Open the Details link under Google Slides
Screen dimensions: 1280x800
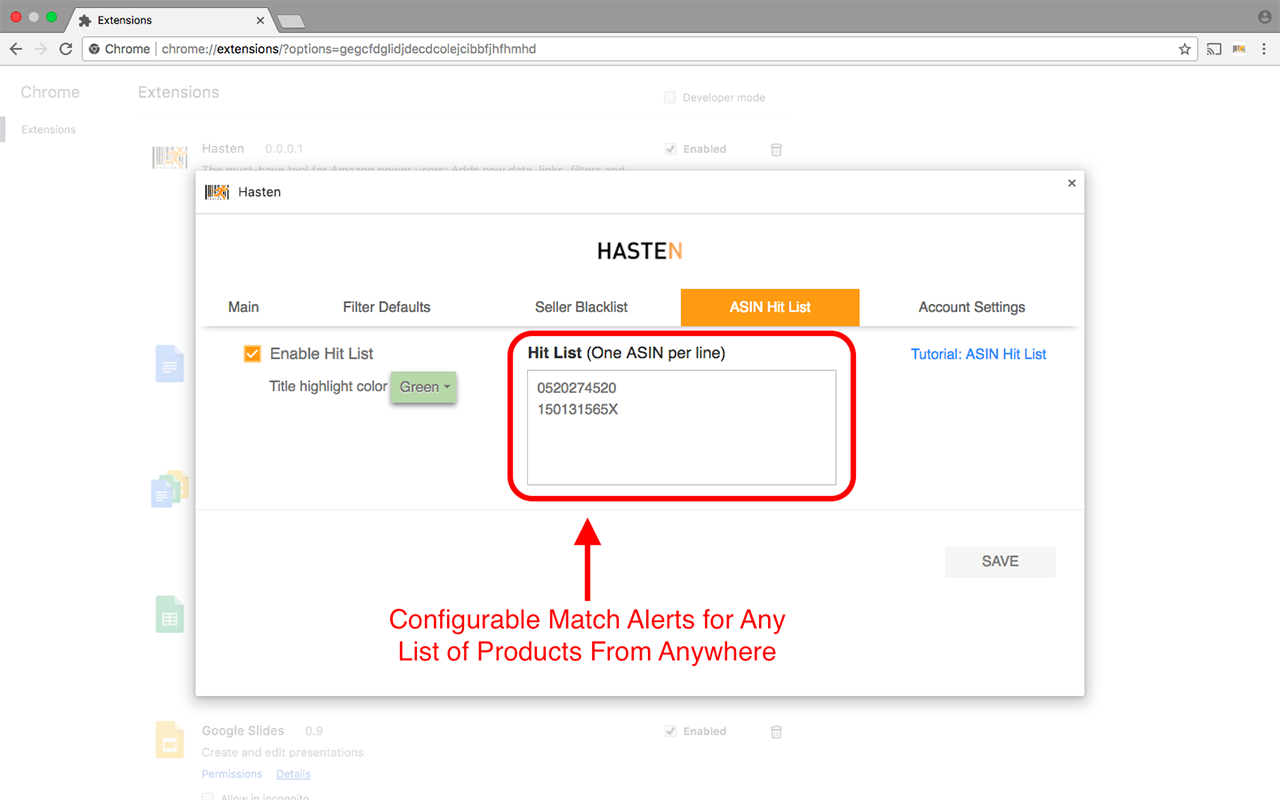294,774
